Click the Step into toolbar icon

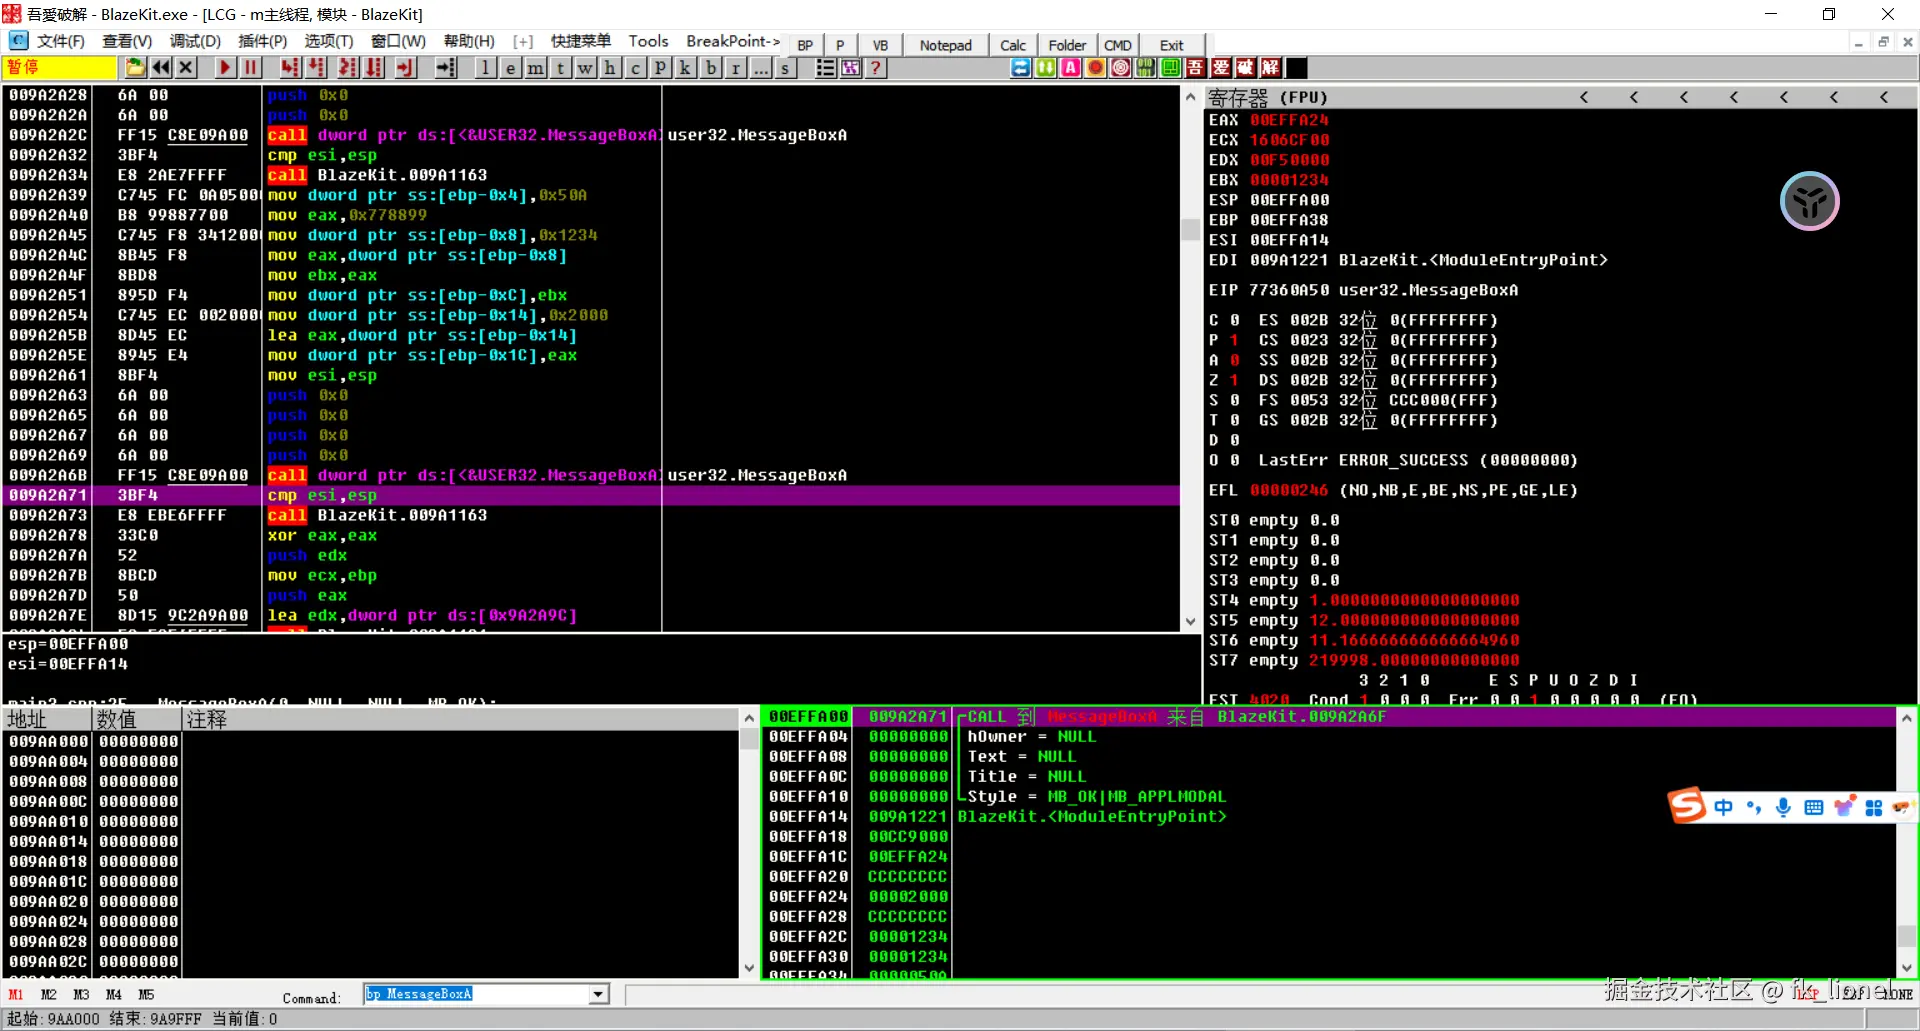pos(290,68)
